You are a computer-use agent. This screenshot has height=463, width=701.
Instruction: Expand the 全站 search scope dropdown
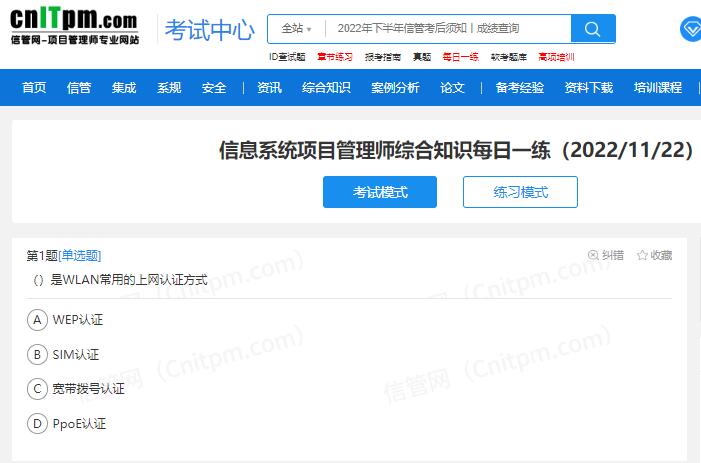(x=296, y=29)
